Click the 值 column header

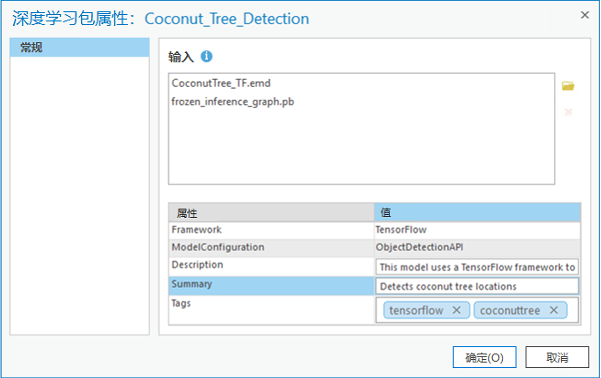[x=478, y=212]
